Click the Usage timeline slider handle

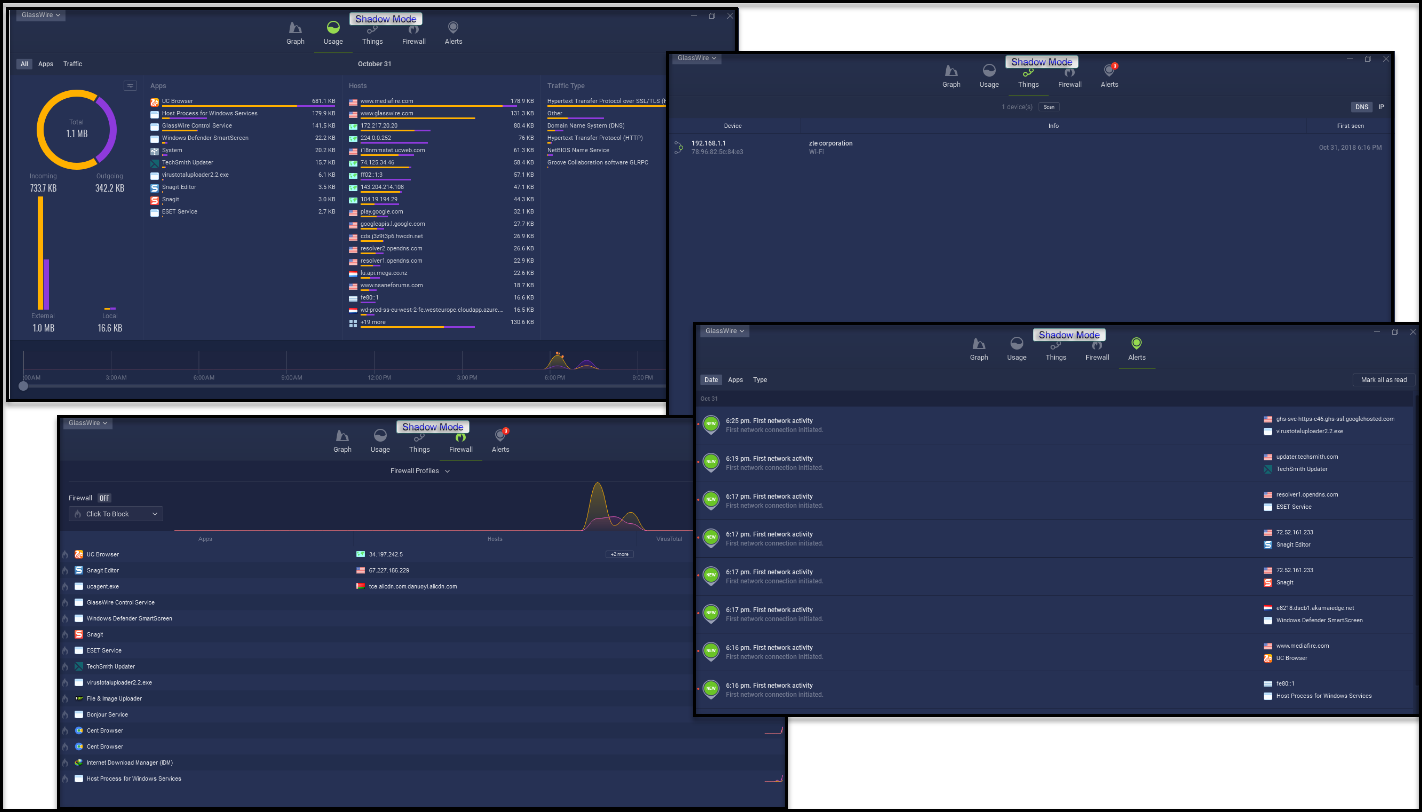pos(24,386)
